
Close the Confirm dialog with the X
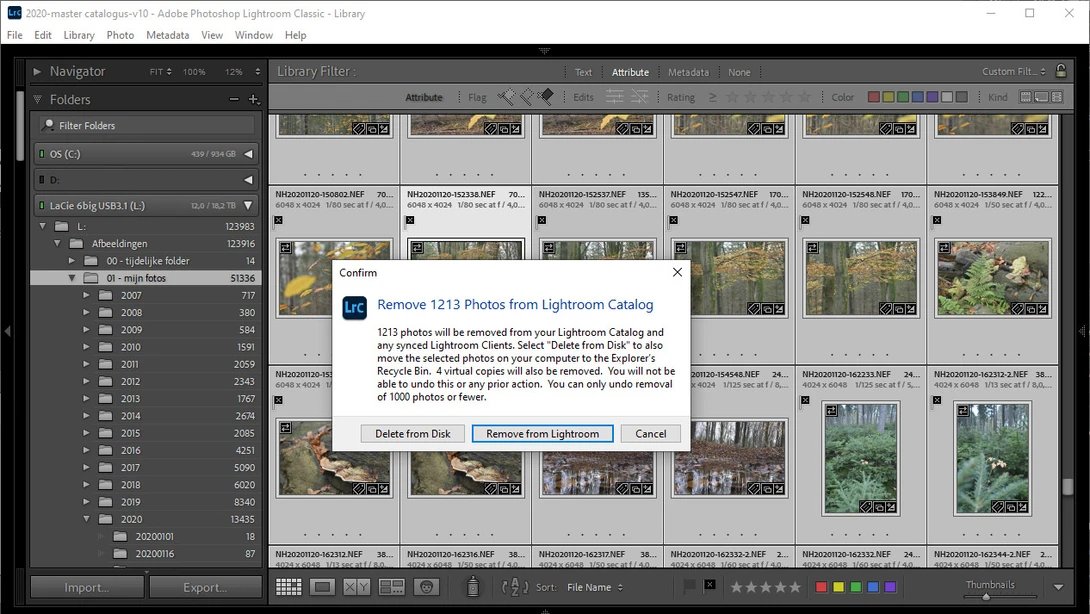pos(677,272)
